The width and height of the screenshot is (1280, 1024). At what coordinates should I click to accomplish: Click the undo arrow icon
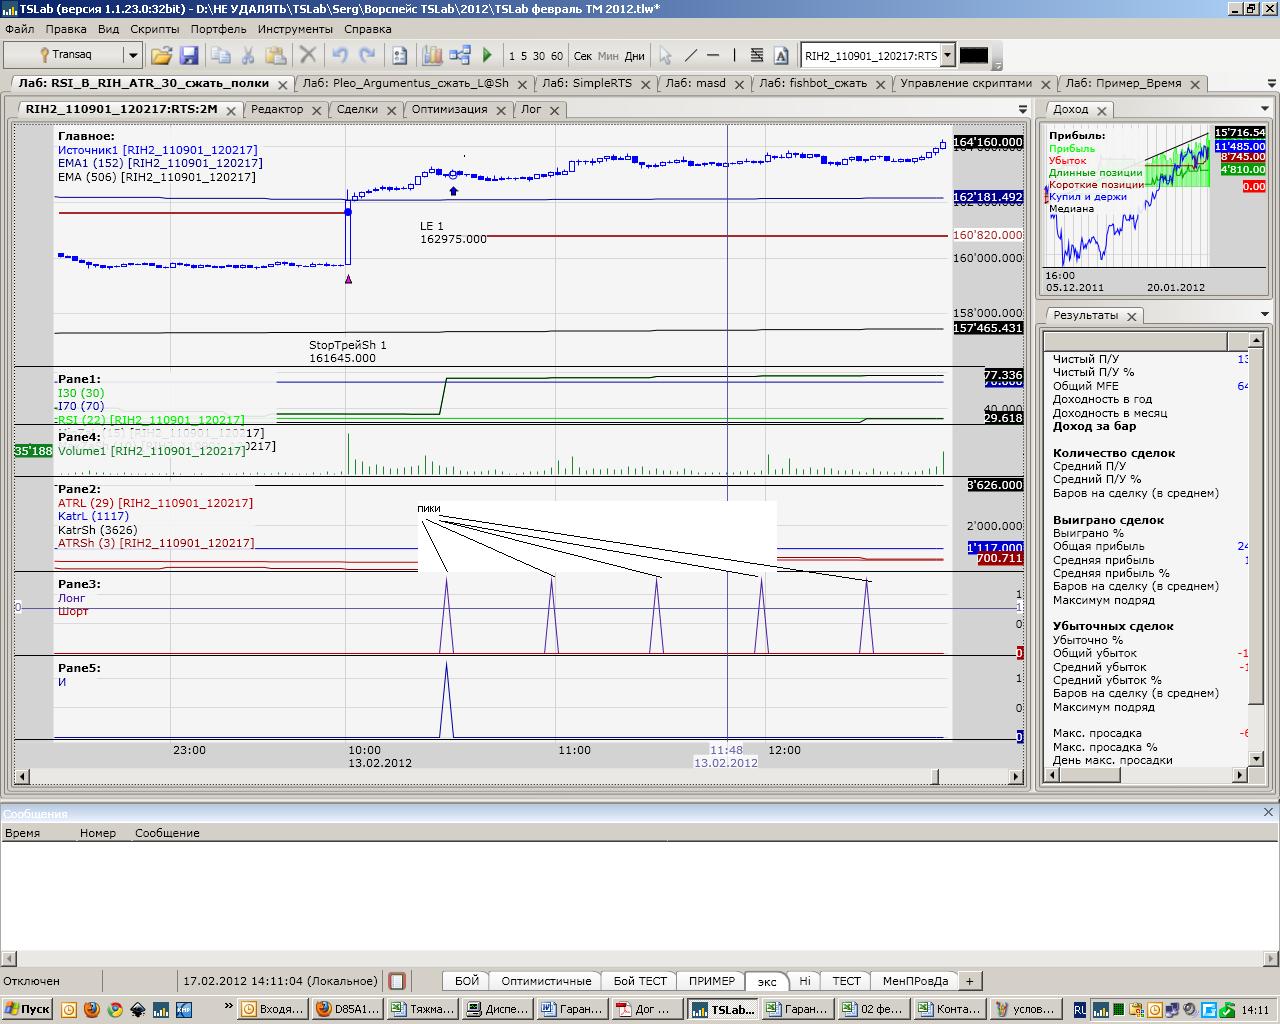[x=340, y=56]
